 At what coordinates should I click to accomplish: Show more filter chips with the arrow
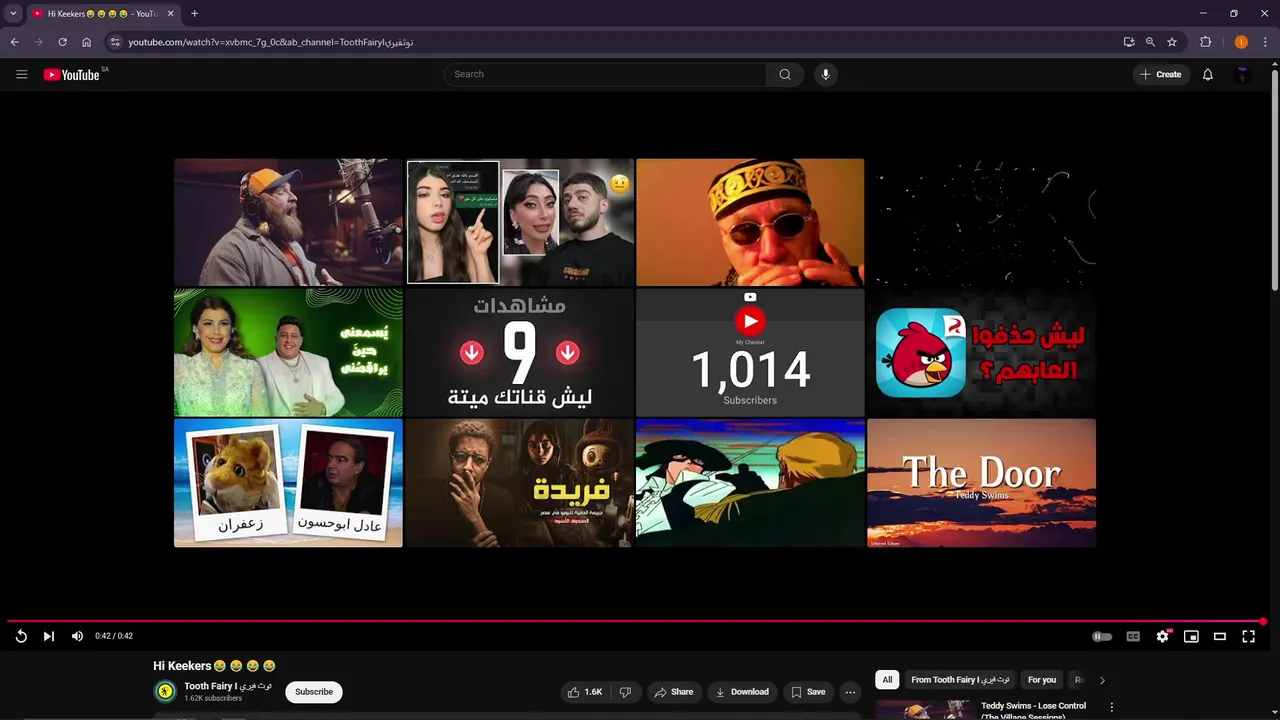[1102, 680]
